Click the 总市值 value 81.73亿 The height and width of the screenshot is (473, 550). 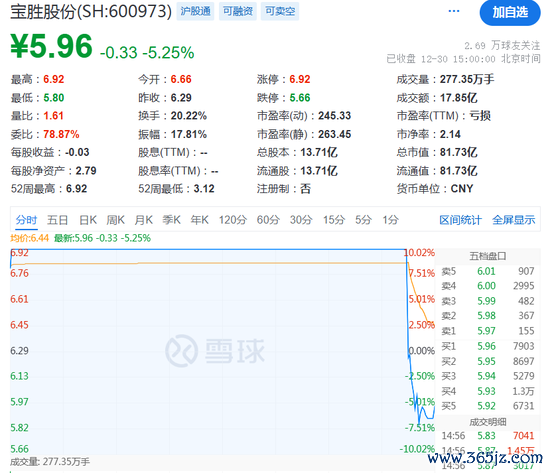458,152
